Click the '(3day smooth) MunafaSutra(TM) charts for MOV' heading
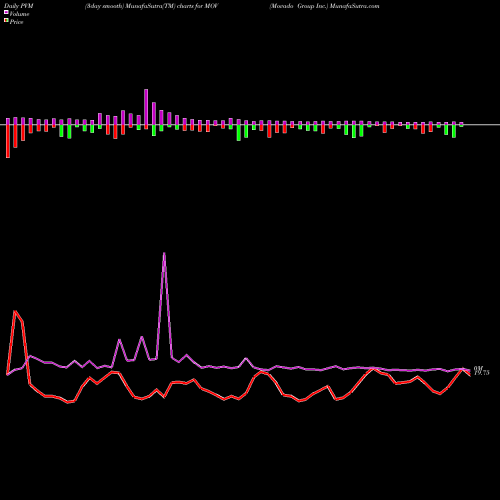This screenshot has width=500, height=500. tap(151, 6)
